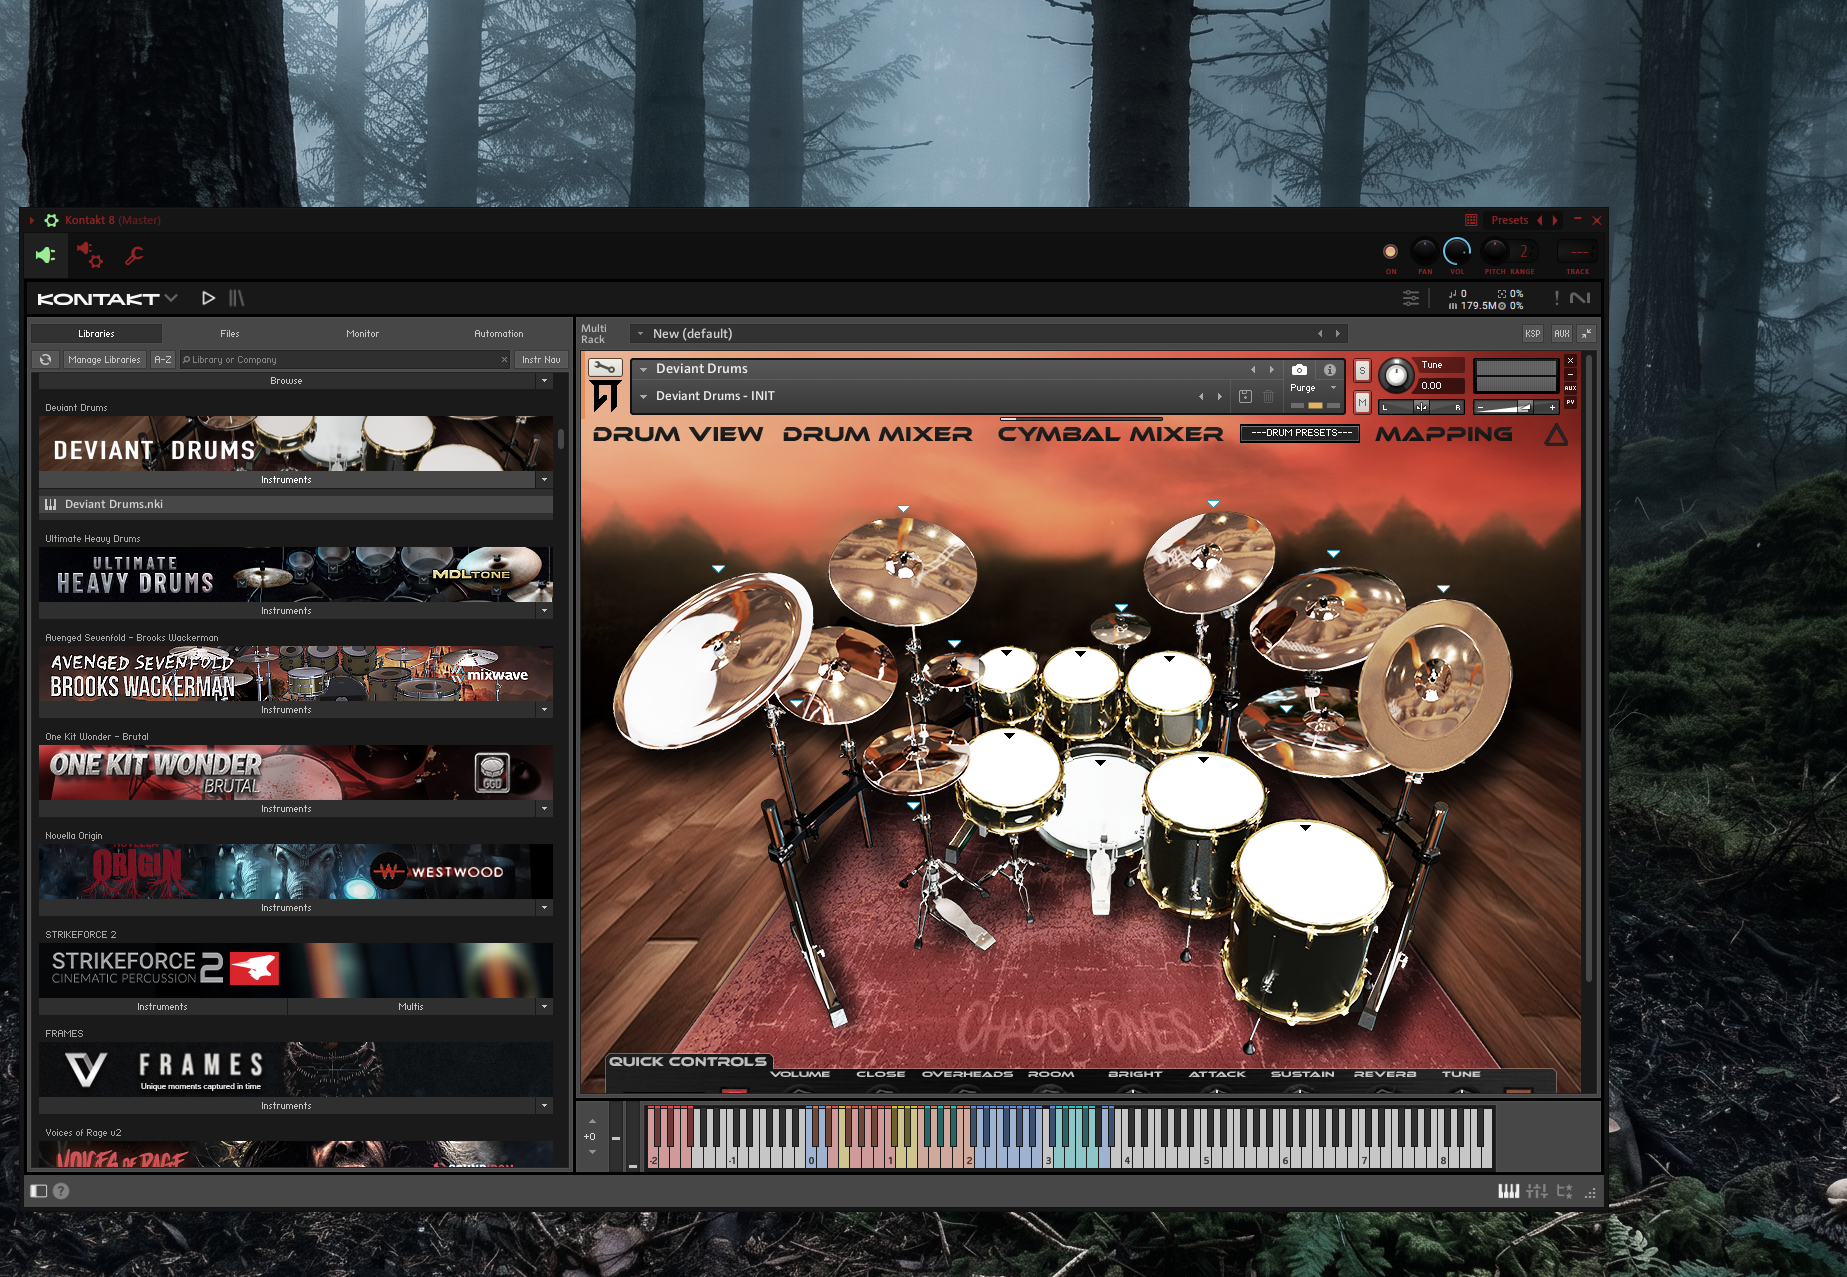The width and height of the screenshot is (1847, 1277).
Task: Open the MAPPING tab
Action: [1444, 434]
